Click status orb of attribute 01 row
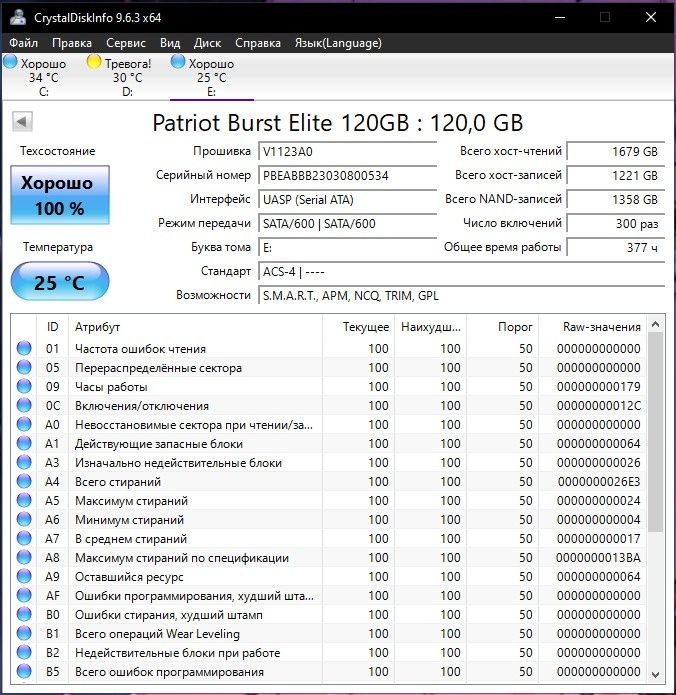The width and height of the screenshot is (676, 695). click(x=24, y=348)
